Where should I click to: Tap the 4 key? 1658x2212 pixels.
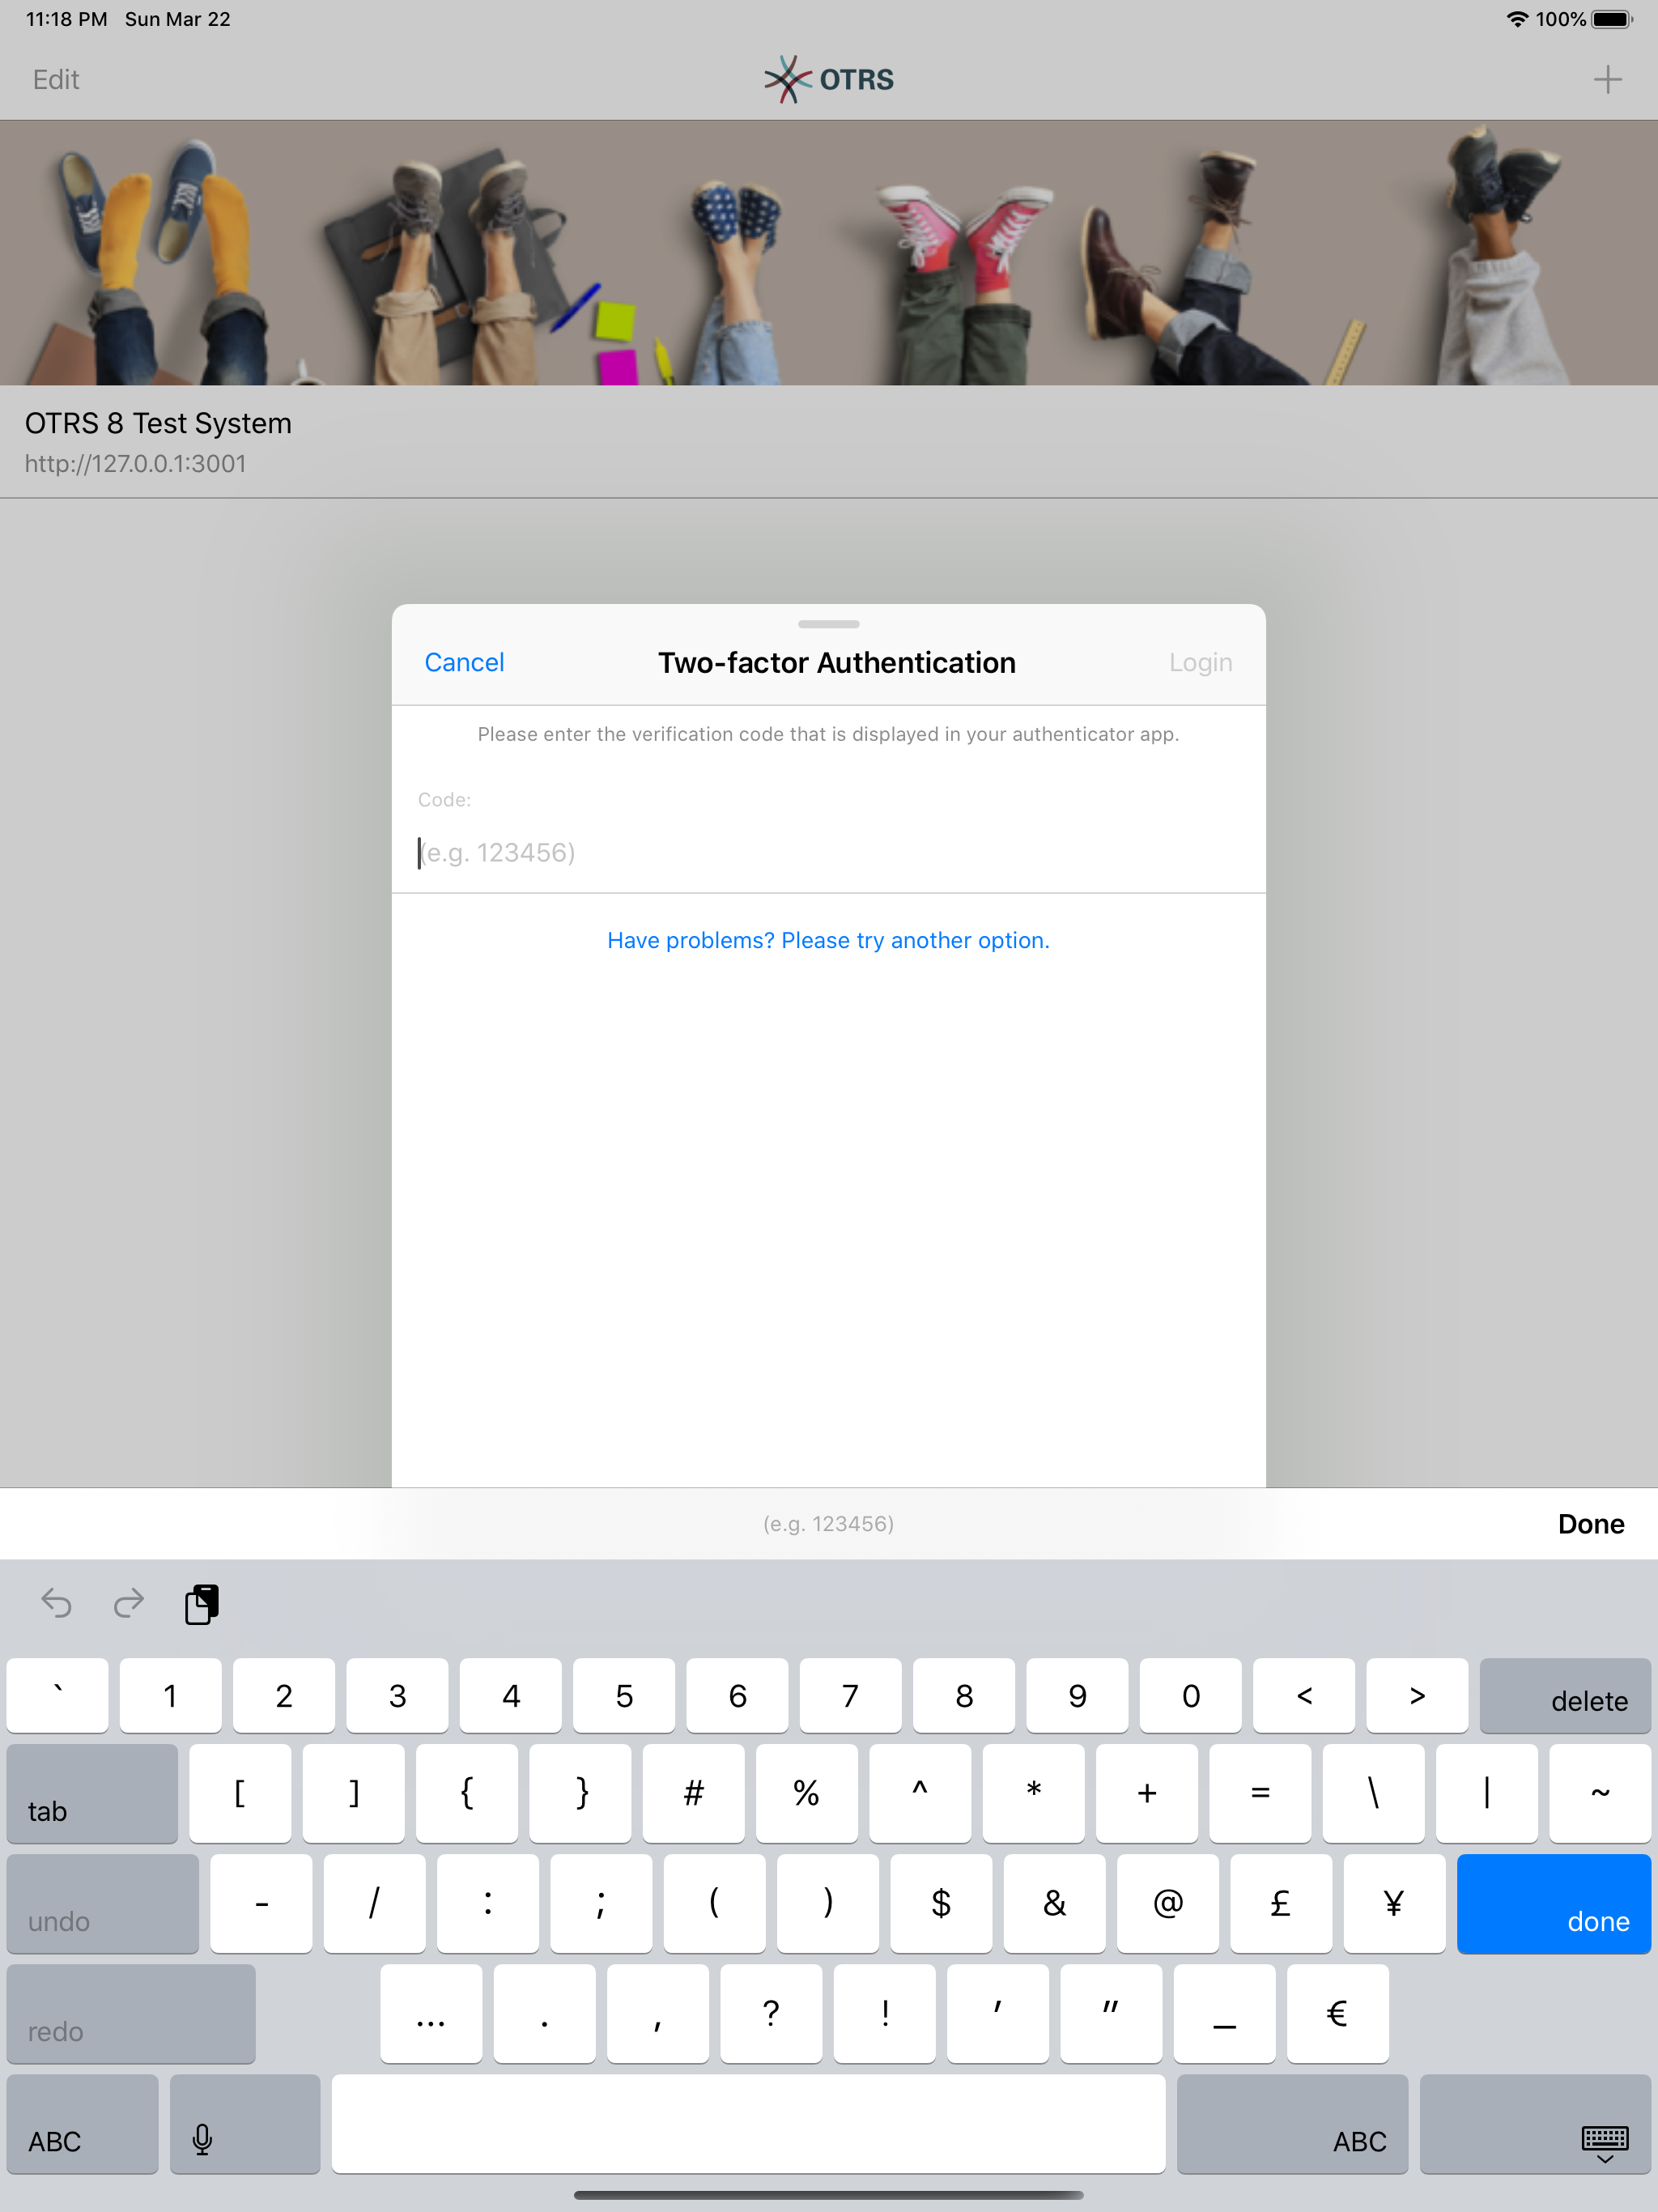click(511, 1696)
